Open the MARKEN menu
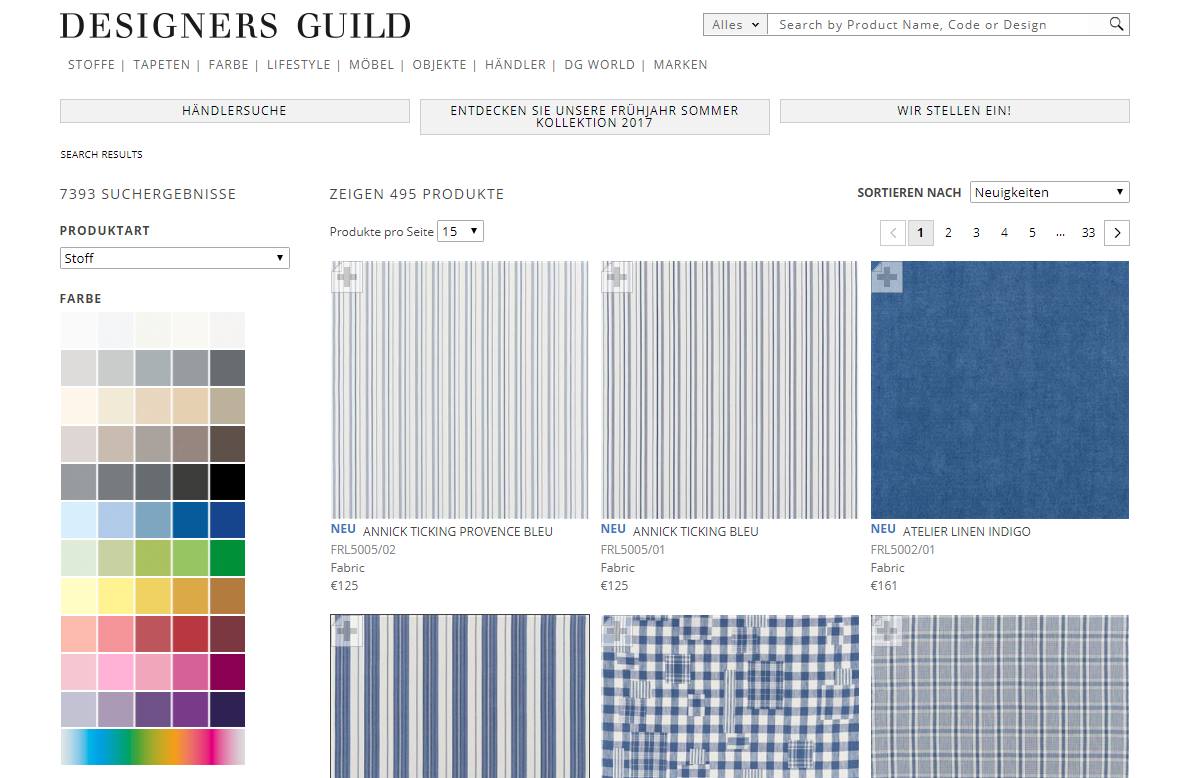Image resolution: width=1194 pixels, height=778 pixels. click(x=680, y=65)
